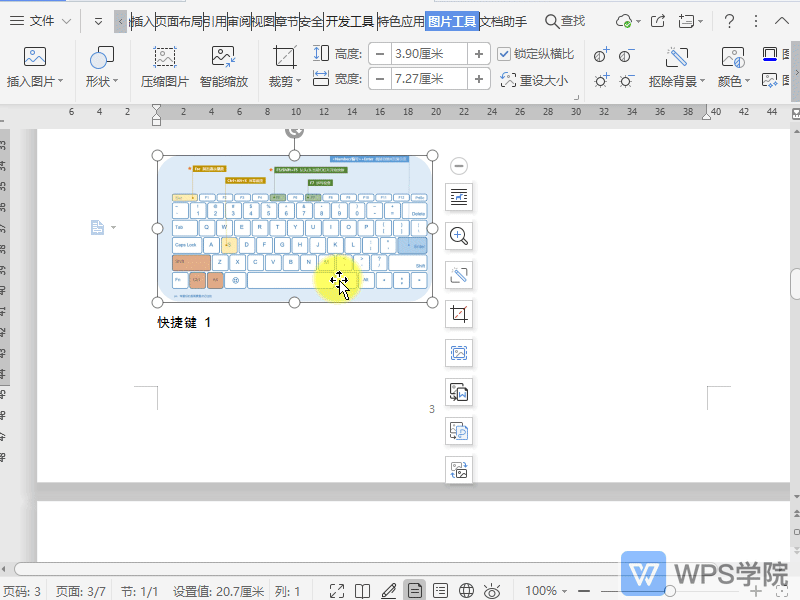Viewport: 800px width, 600px height.
Task: Open the layout options floating icon
Action: coord(459,198)
